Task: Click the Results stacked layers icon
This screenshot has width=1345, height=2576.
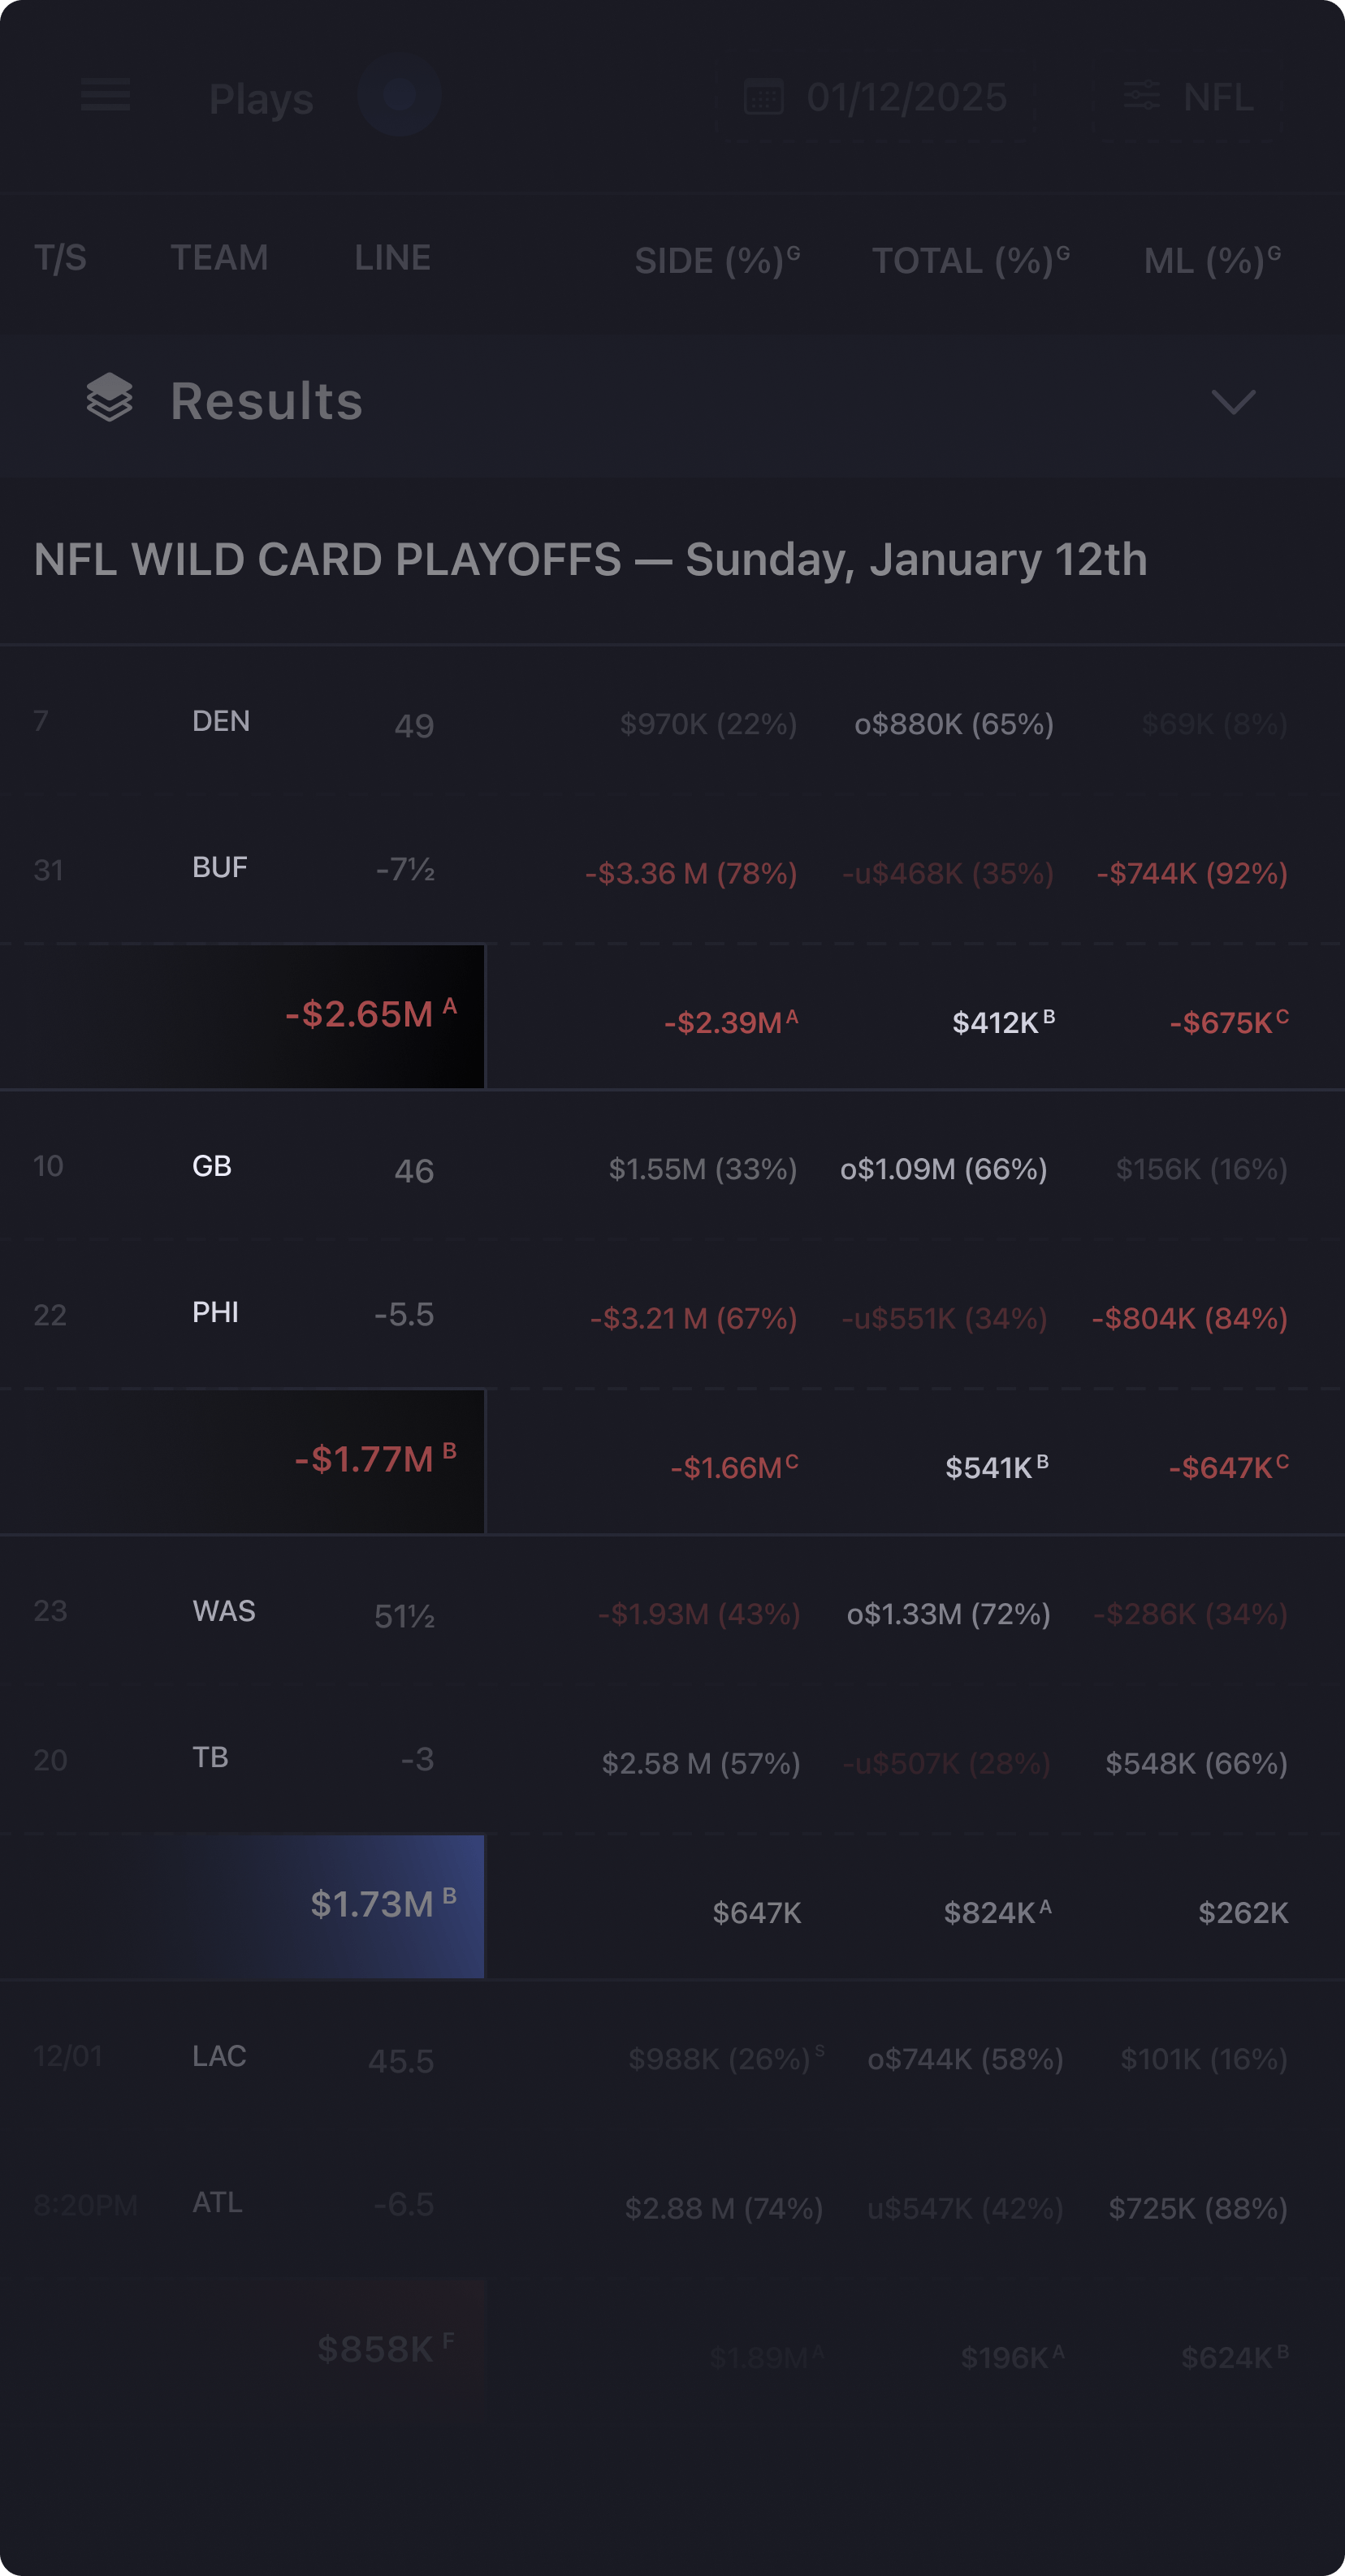Action: coord(109,398)
